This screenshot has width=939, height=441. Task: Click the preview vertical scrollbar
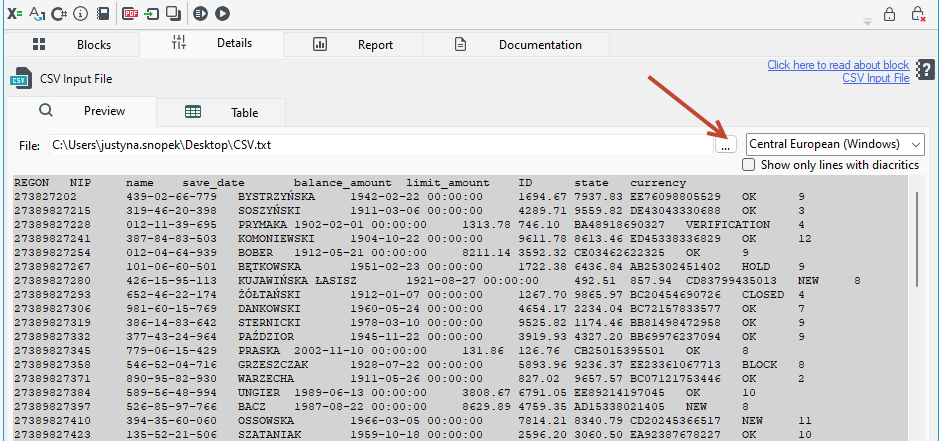point(918,240)
